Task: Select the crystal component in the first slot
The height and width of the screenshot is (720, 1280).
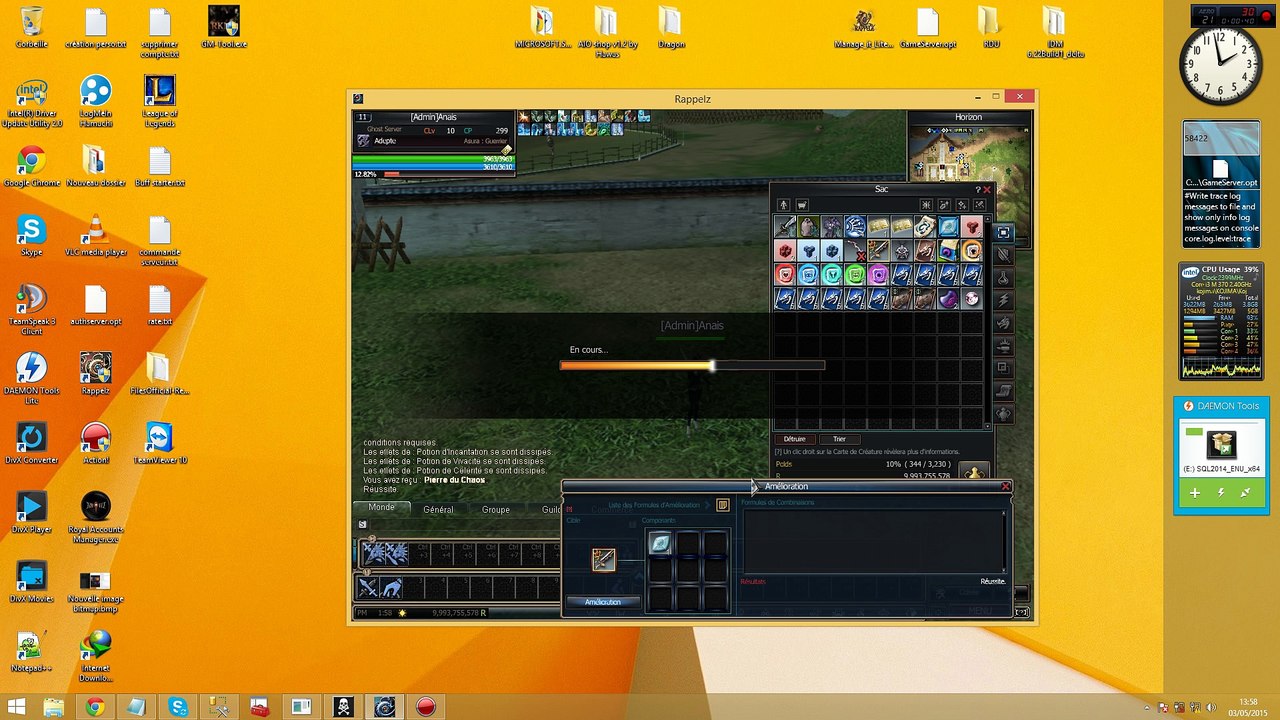Action: point(660,543)
